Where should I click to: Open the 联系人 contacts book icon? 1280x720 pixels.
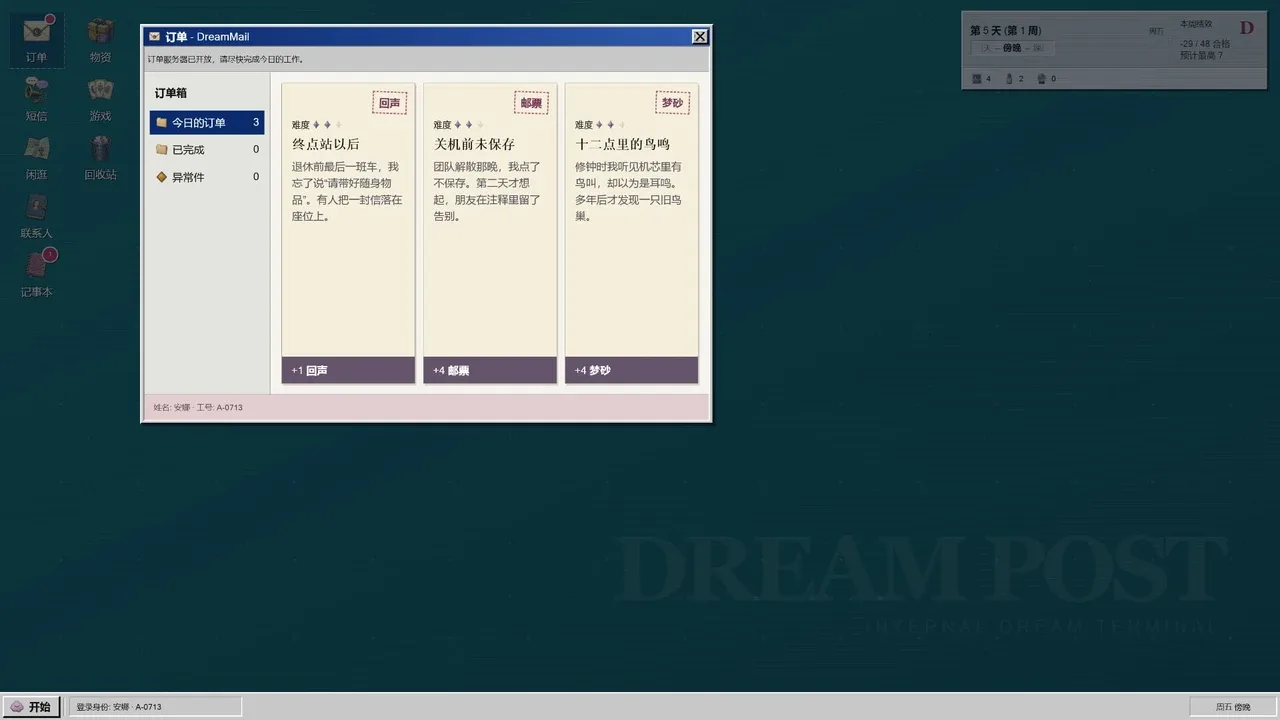[x=37, y=216]
